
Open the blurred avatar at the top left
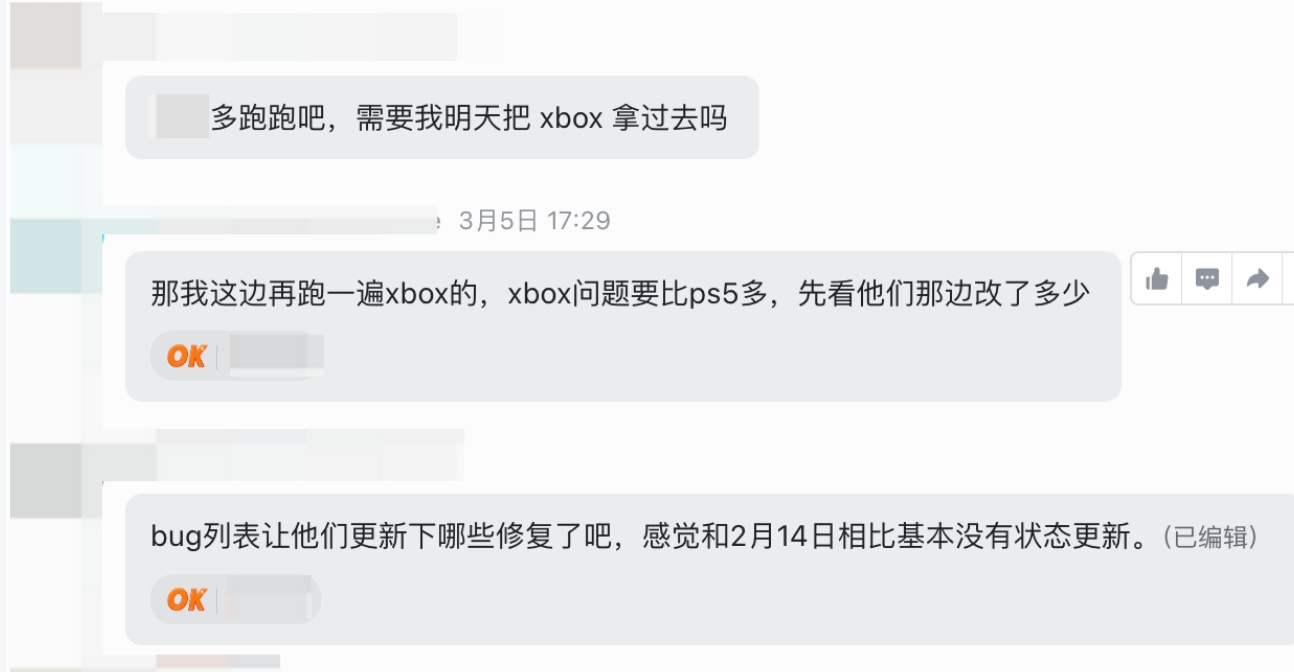(x=46, y=38)
